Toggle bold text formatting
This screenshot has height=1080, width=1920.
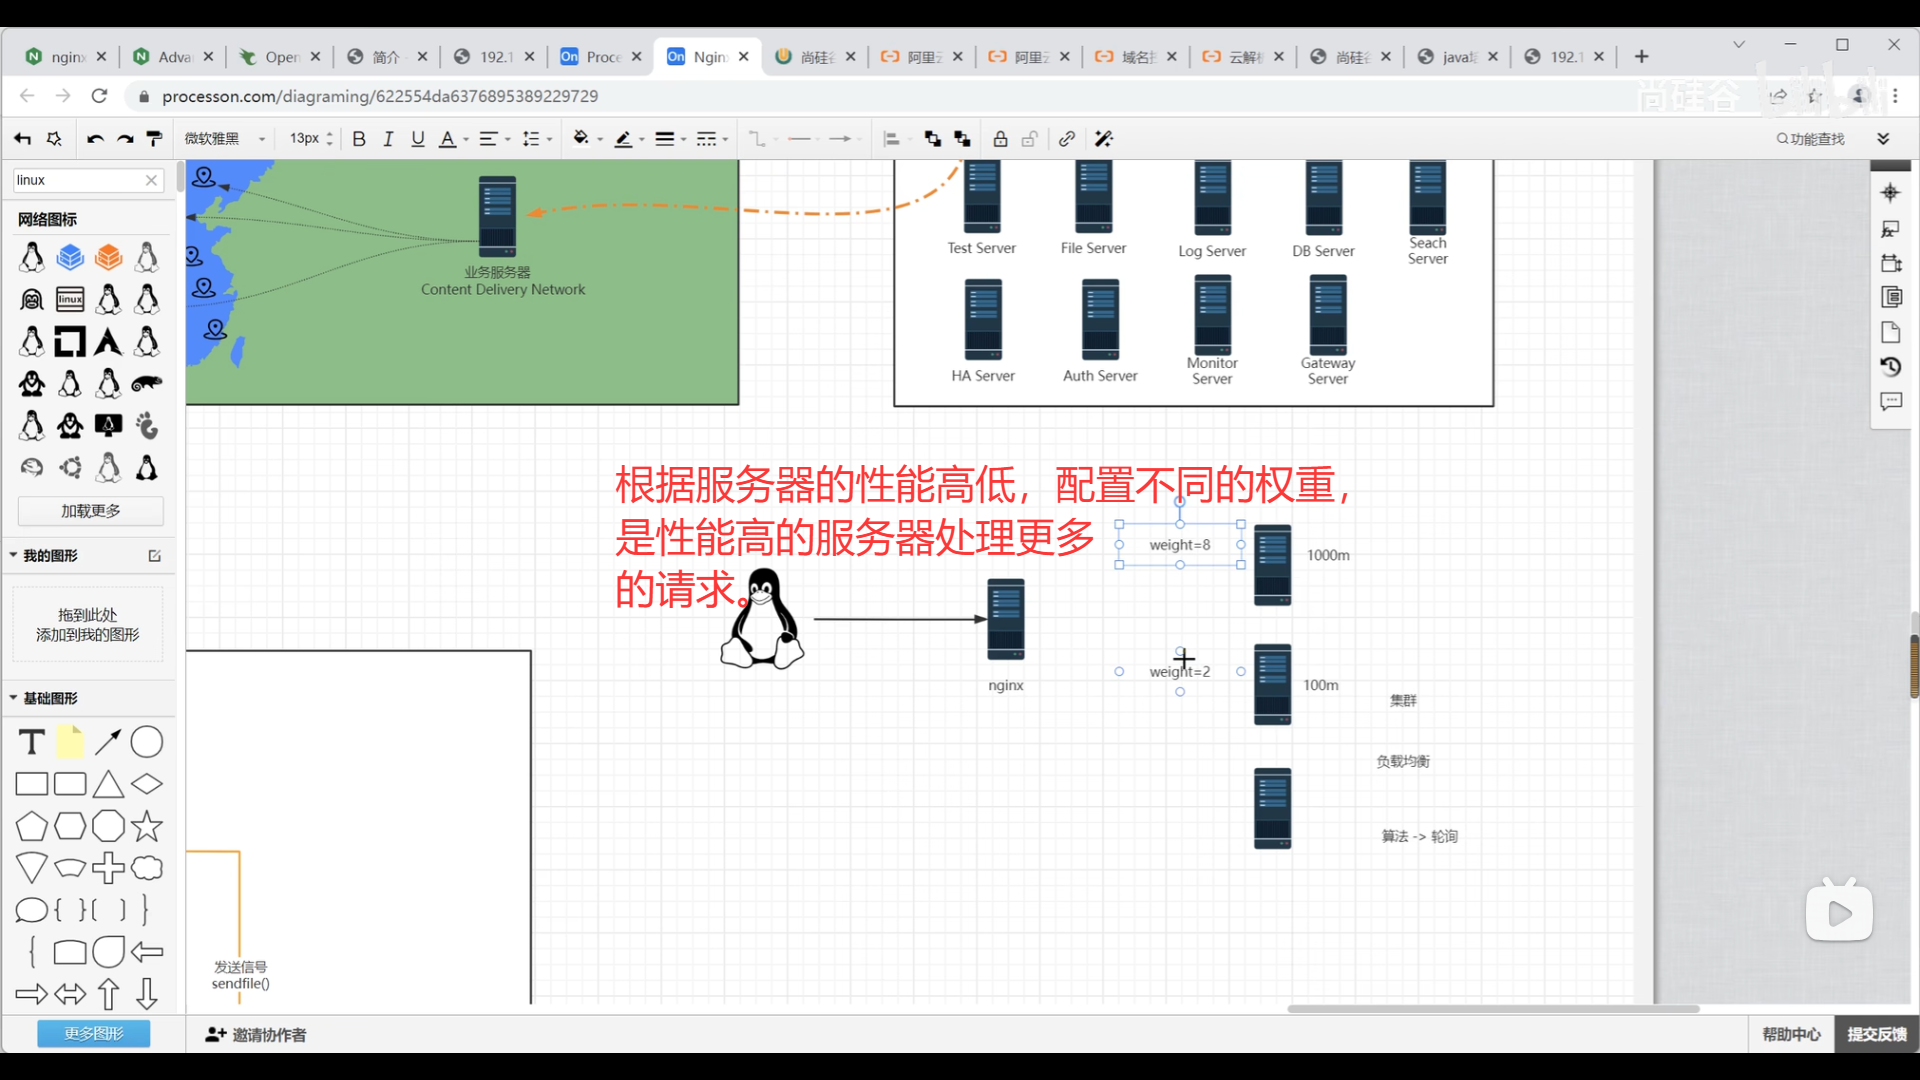pyautogui.click(x=359, y=139)
